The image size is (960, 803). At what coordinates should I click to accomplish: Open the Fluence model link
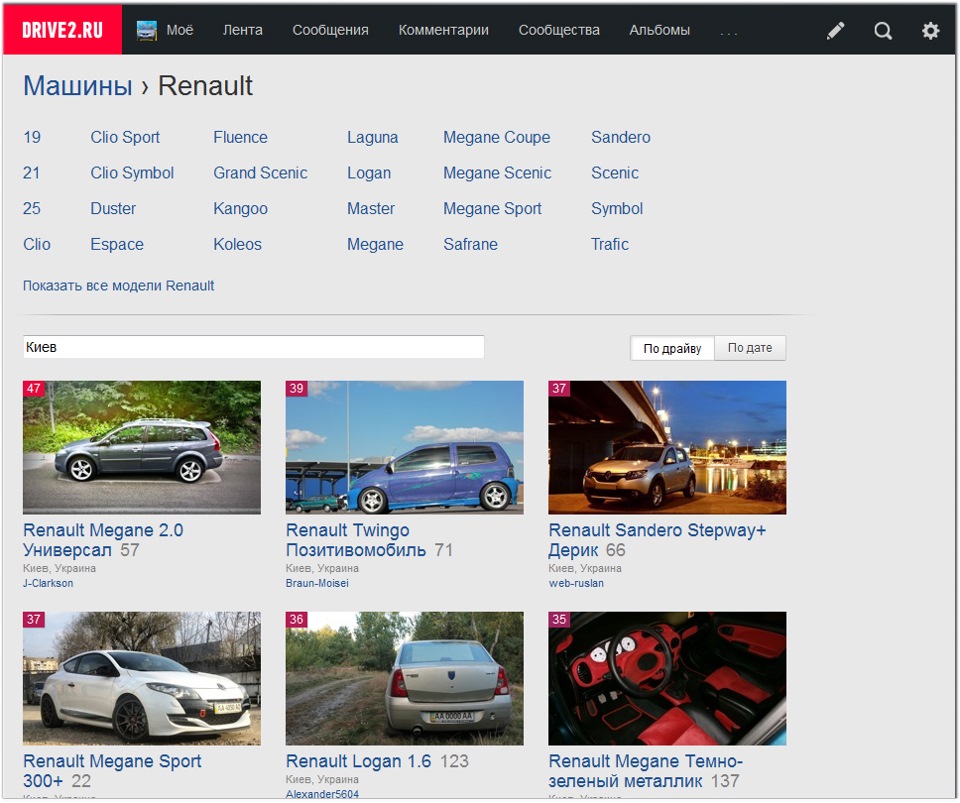[x=241, y=137]
